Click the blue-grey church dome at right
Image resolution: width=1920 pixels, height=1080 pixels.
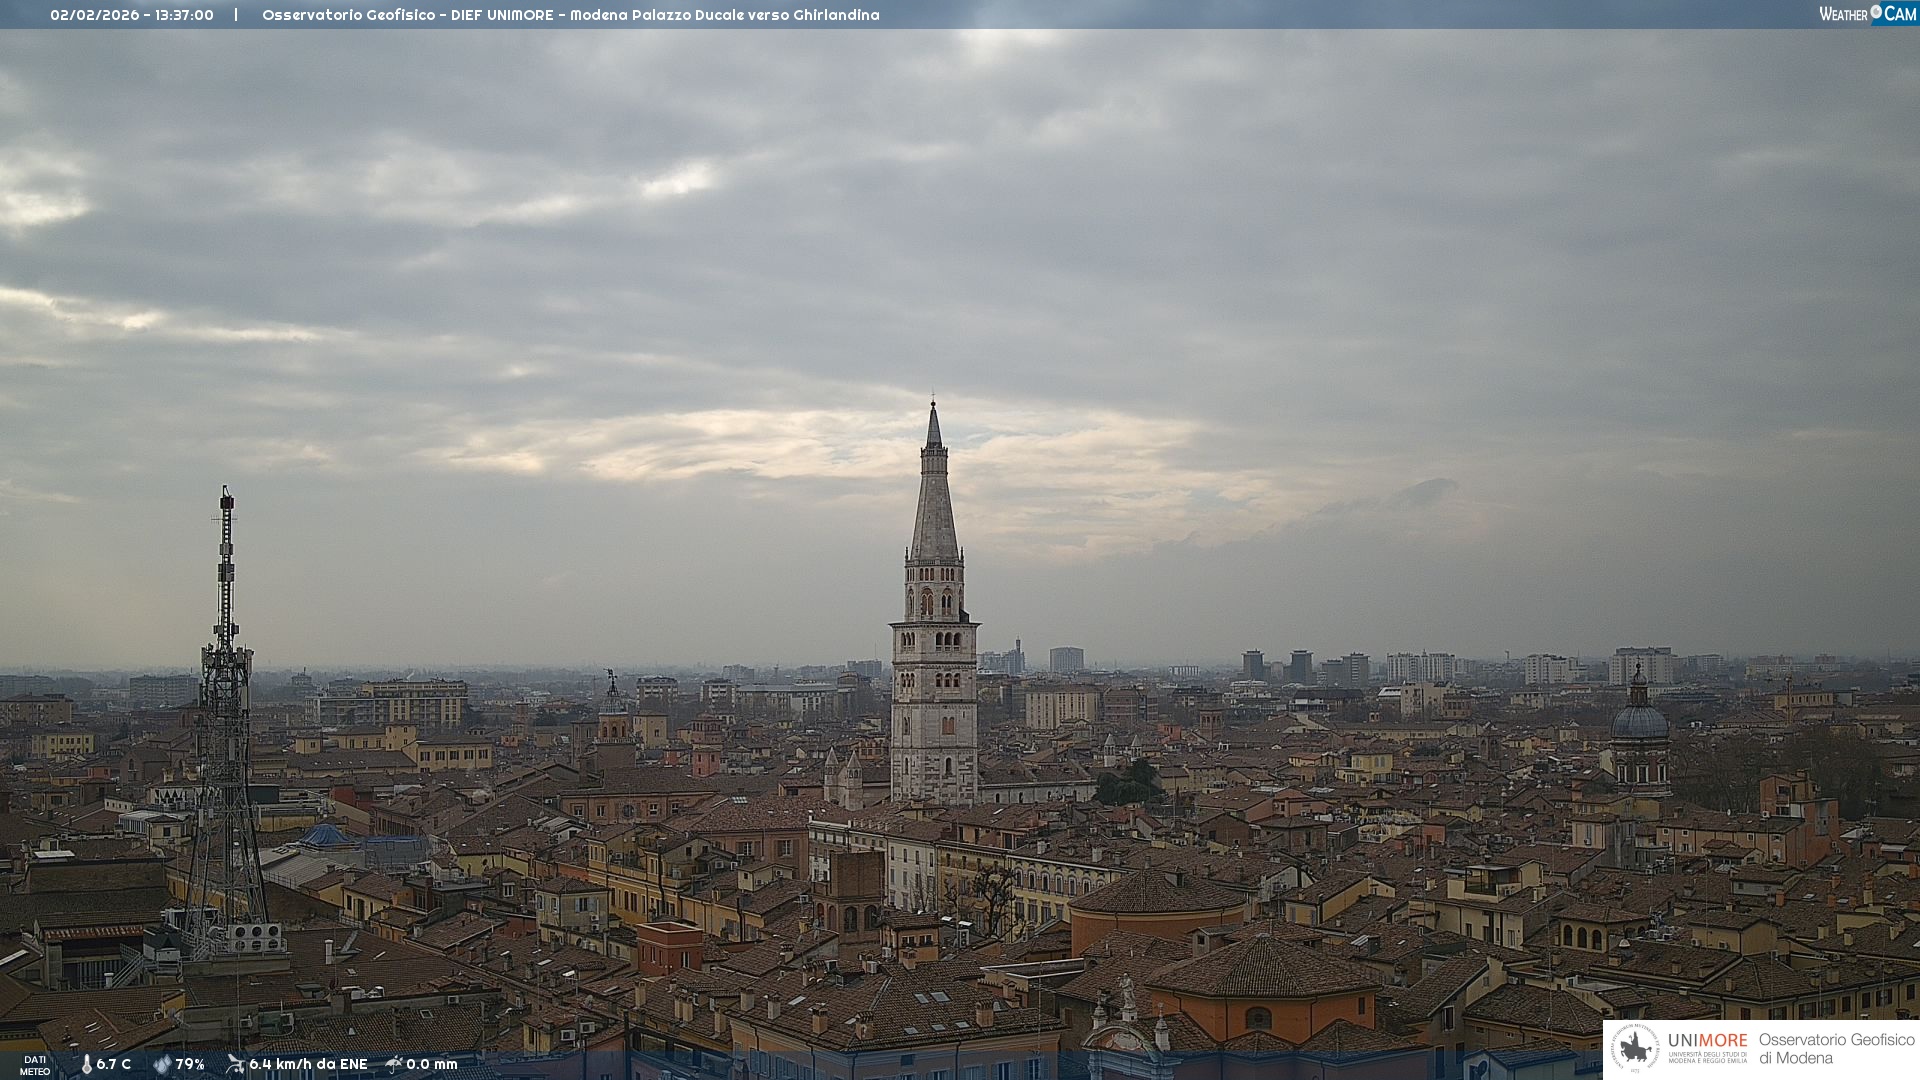pos(1639,720)
